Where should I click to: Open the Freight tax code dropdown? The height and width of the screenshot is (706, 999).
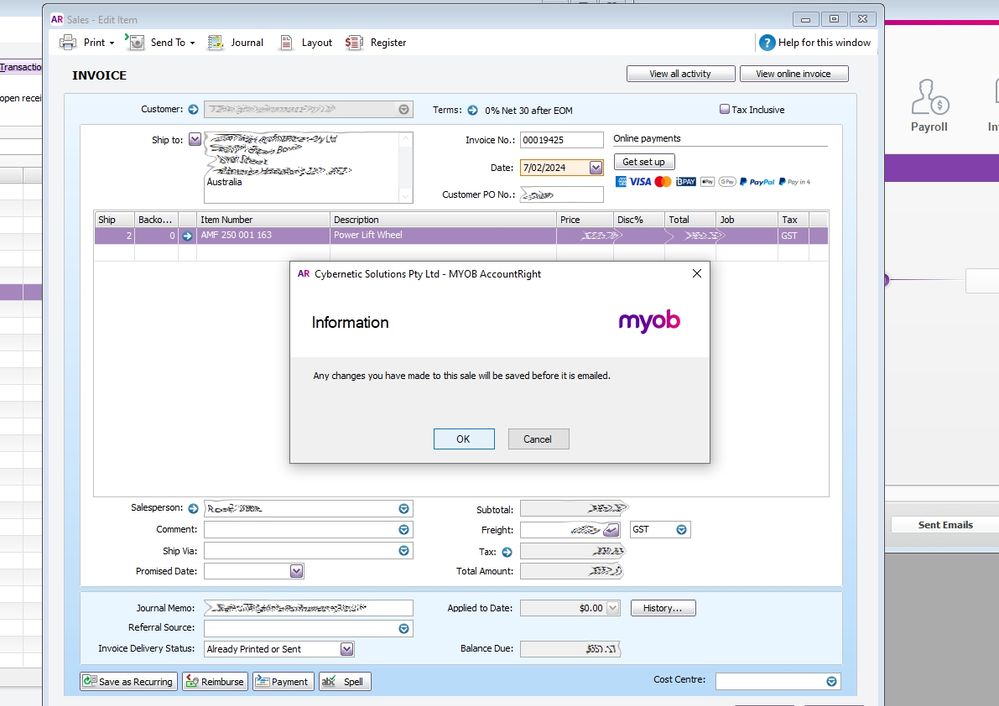[681, 530]
